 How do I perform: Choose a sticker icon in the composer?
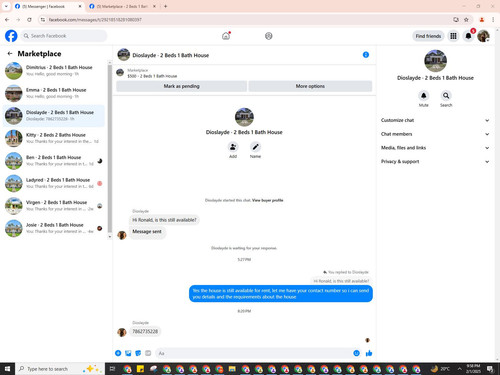click(x=138, y=353)
